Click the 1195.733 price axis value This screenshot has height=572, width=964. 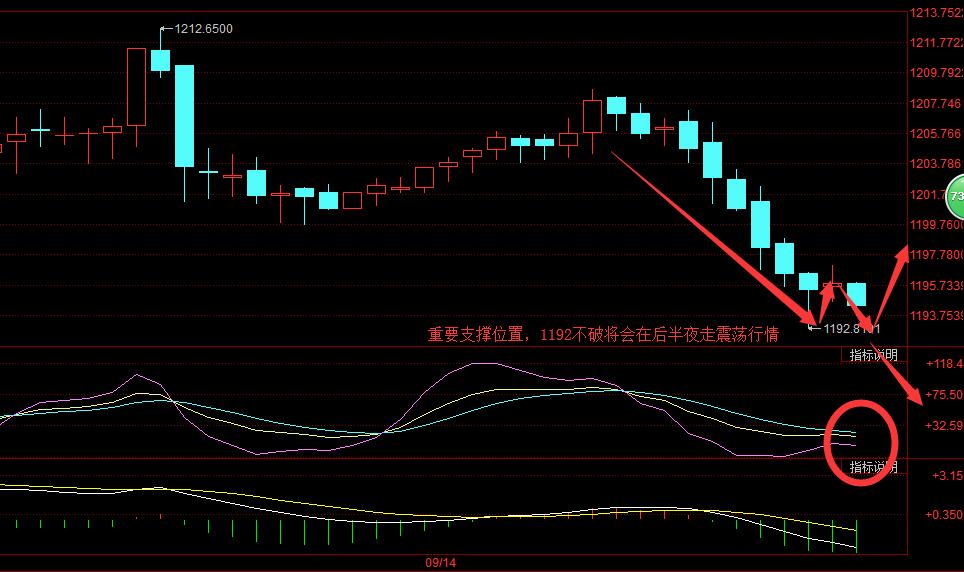point(936,285)
